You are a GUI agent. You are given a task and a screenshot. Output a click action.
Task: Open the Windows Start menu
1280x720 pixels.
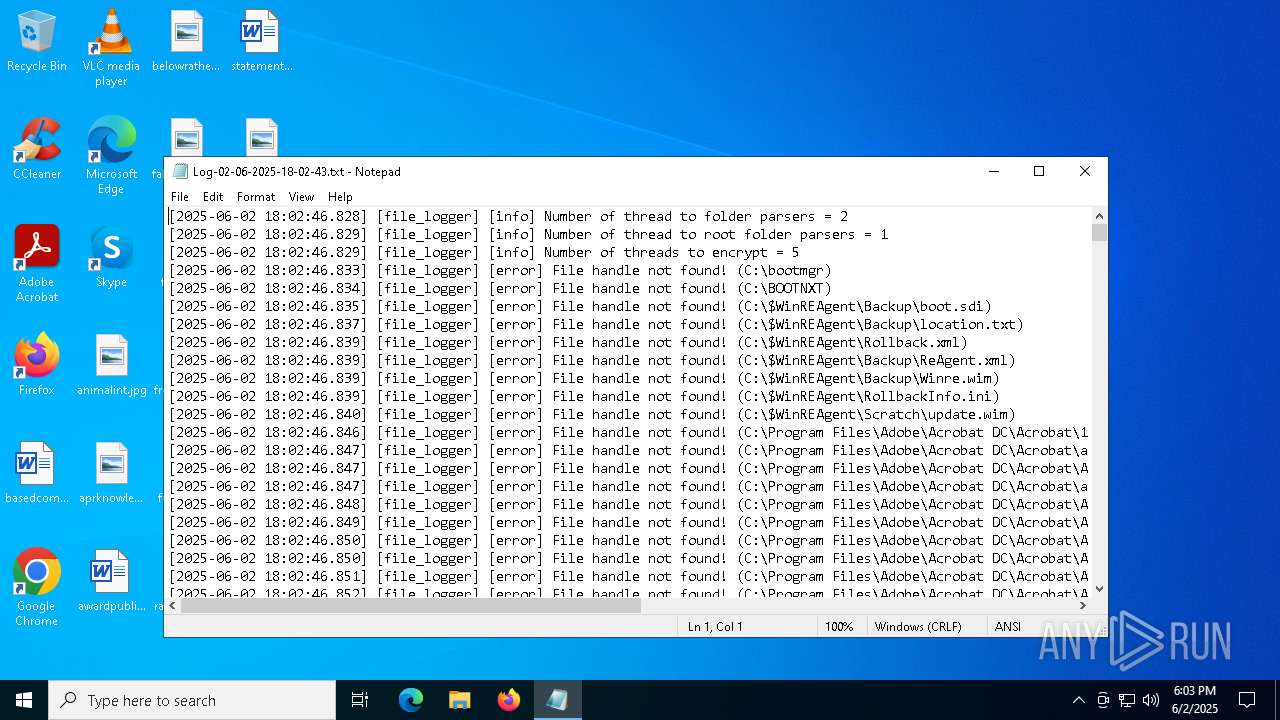(x=24, y=700)
